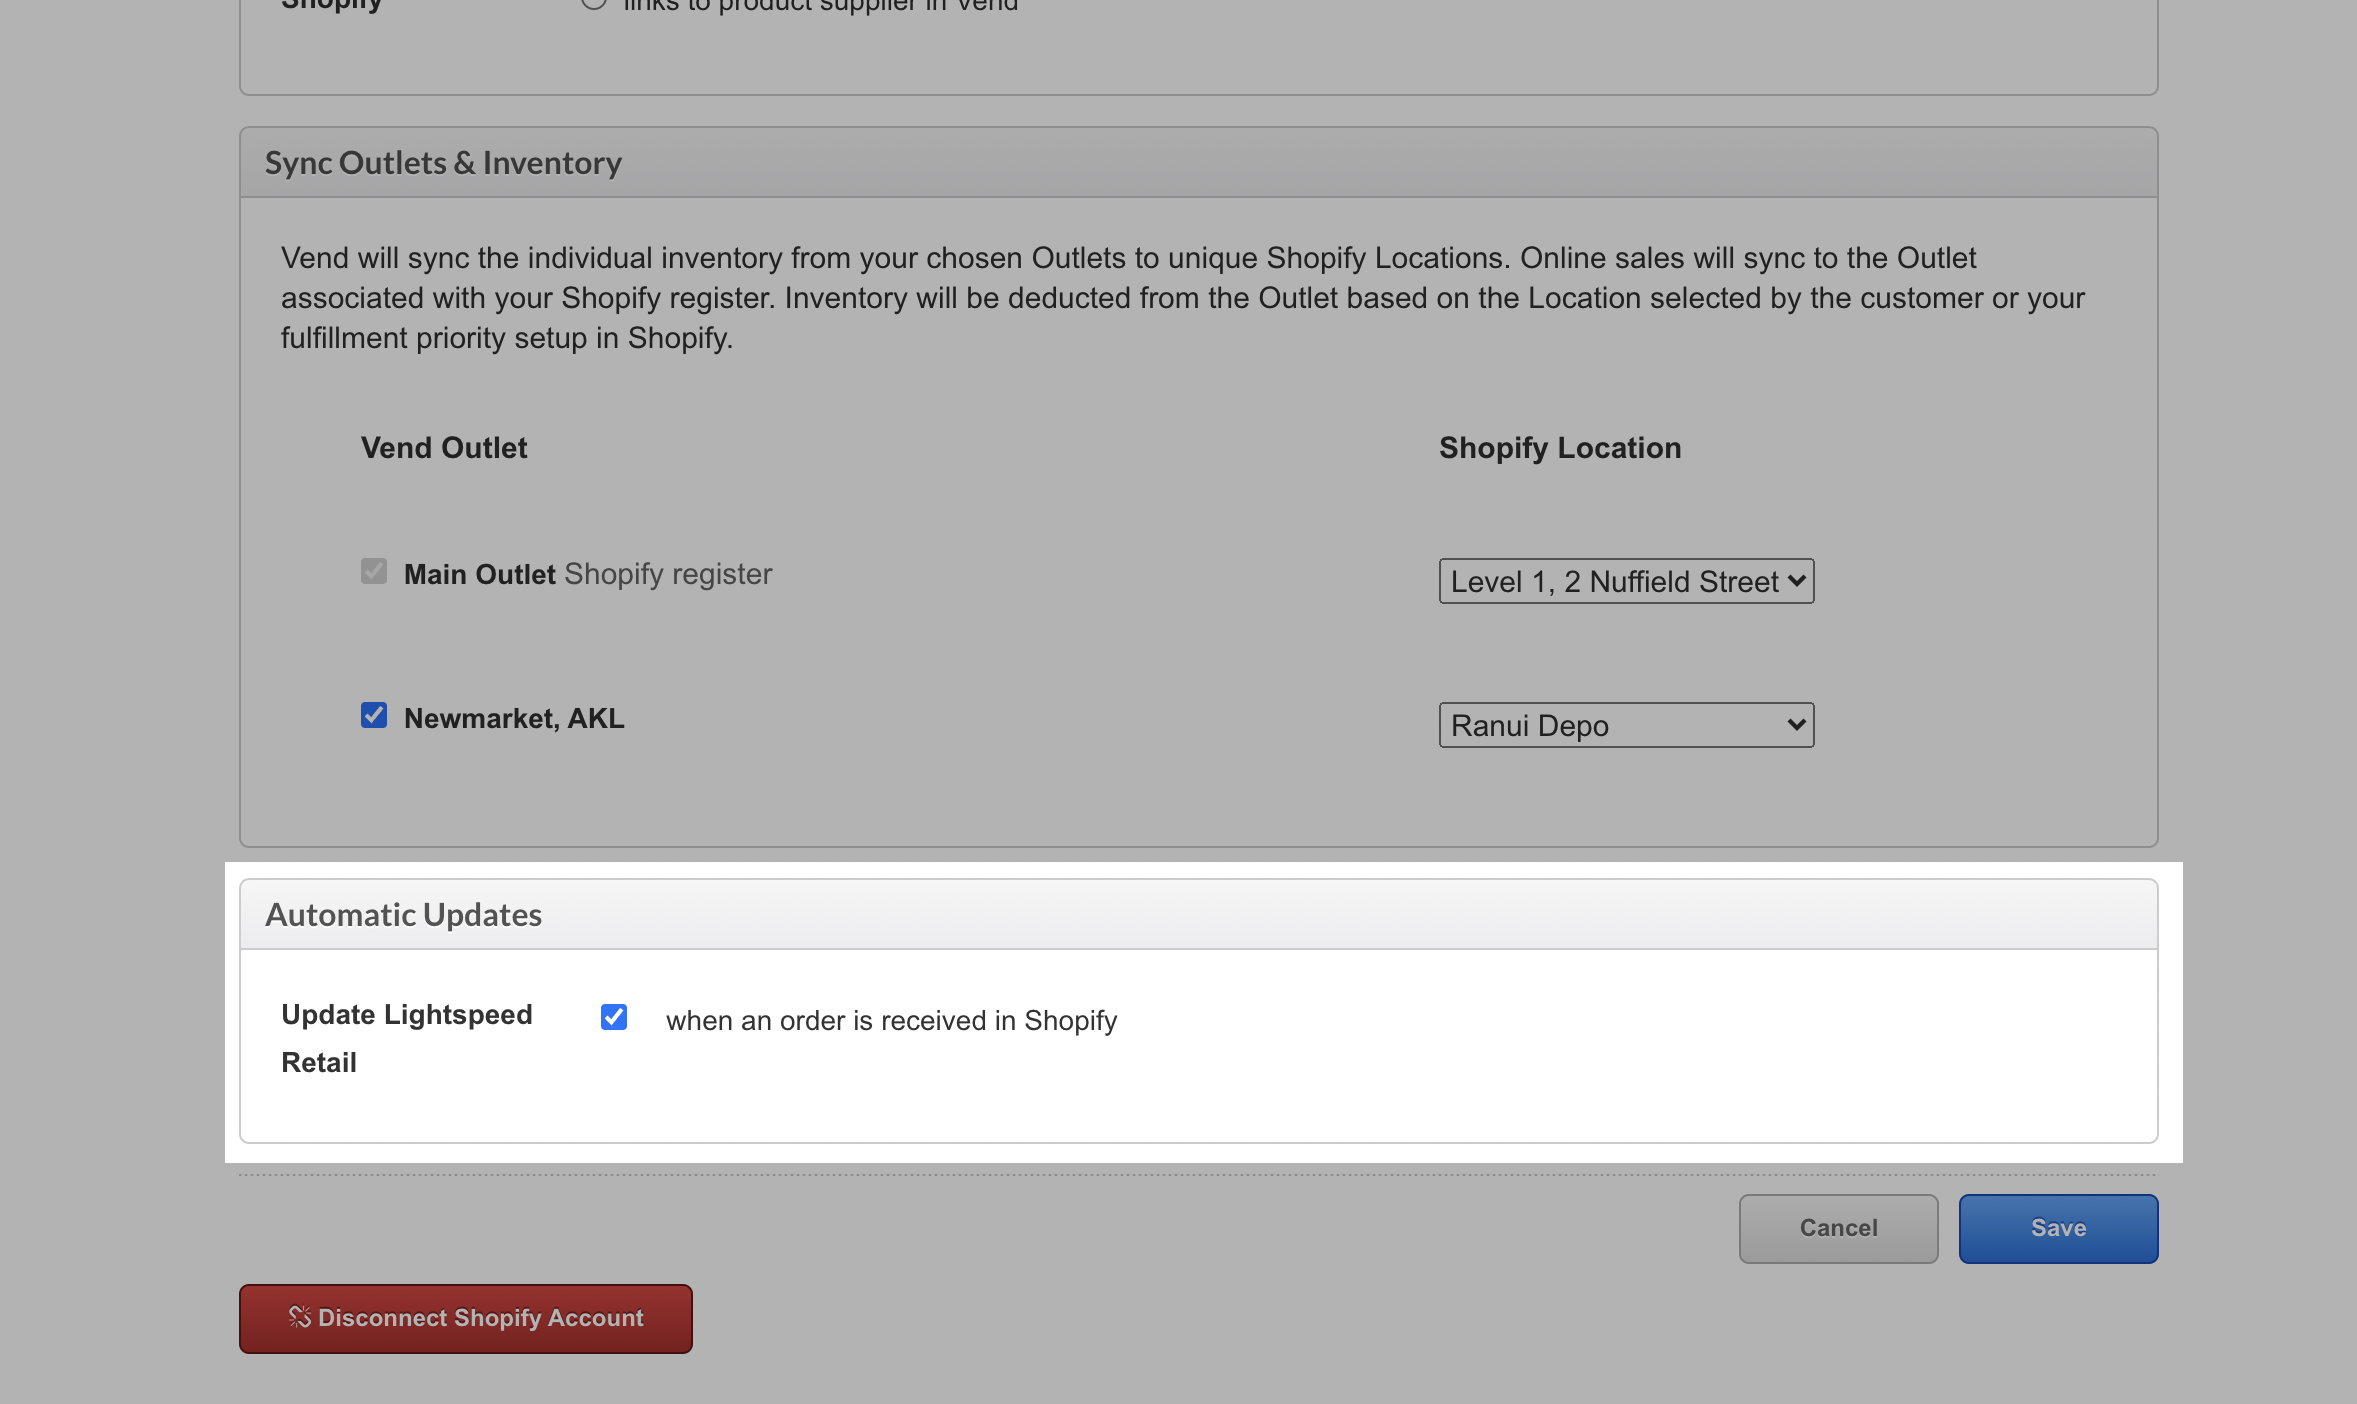
Task: Open the Ranui Depo location dropdown
Action: (x=1625, y=726)
